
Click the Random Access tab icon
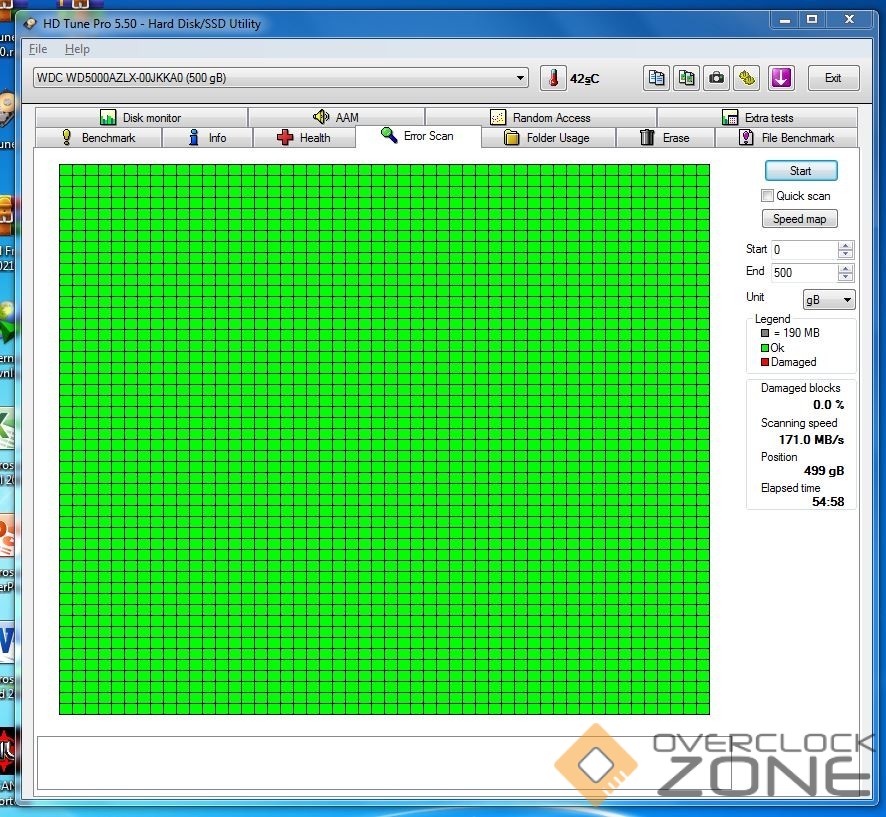click(x=498, y=118)
